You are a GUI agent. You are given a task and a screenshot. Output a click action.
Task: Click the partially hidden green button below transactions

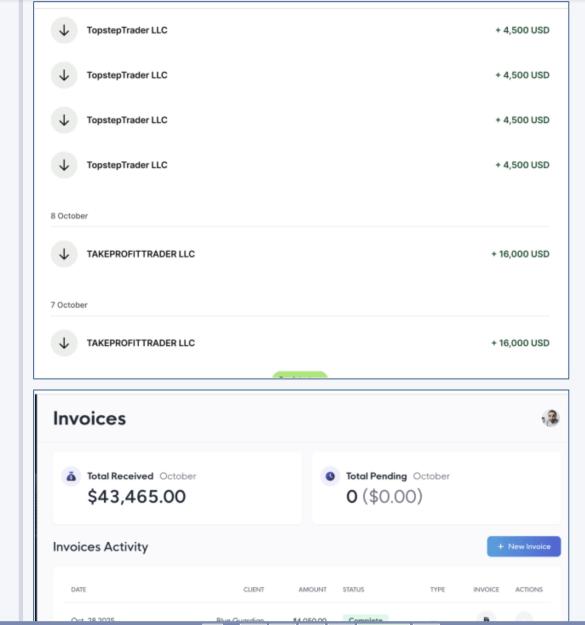point(300,375)
